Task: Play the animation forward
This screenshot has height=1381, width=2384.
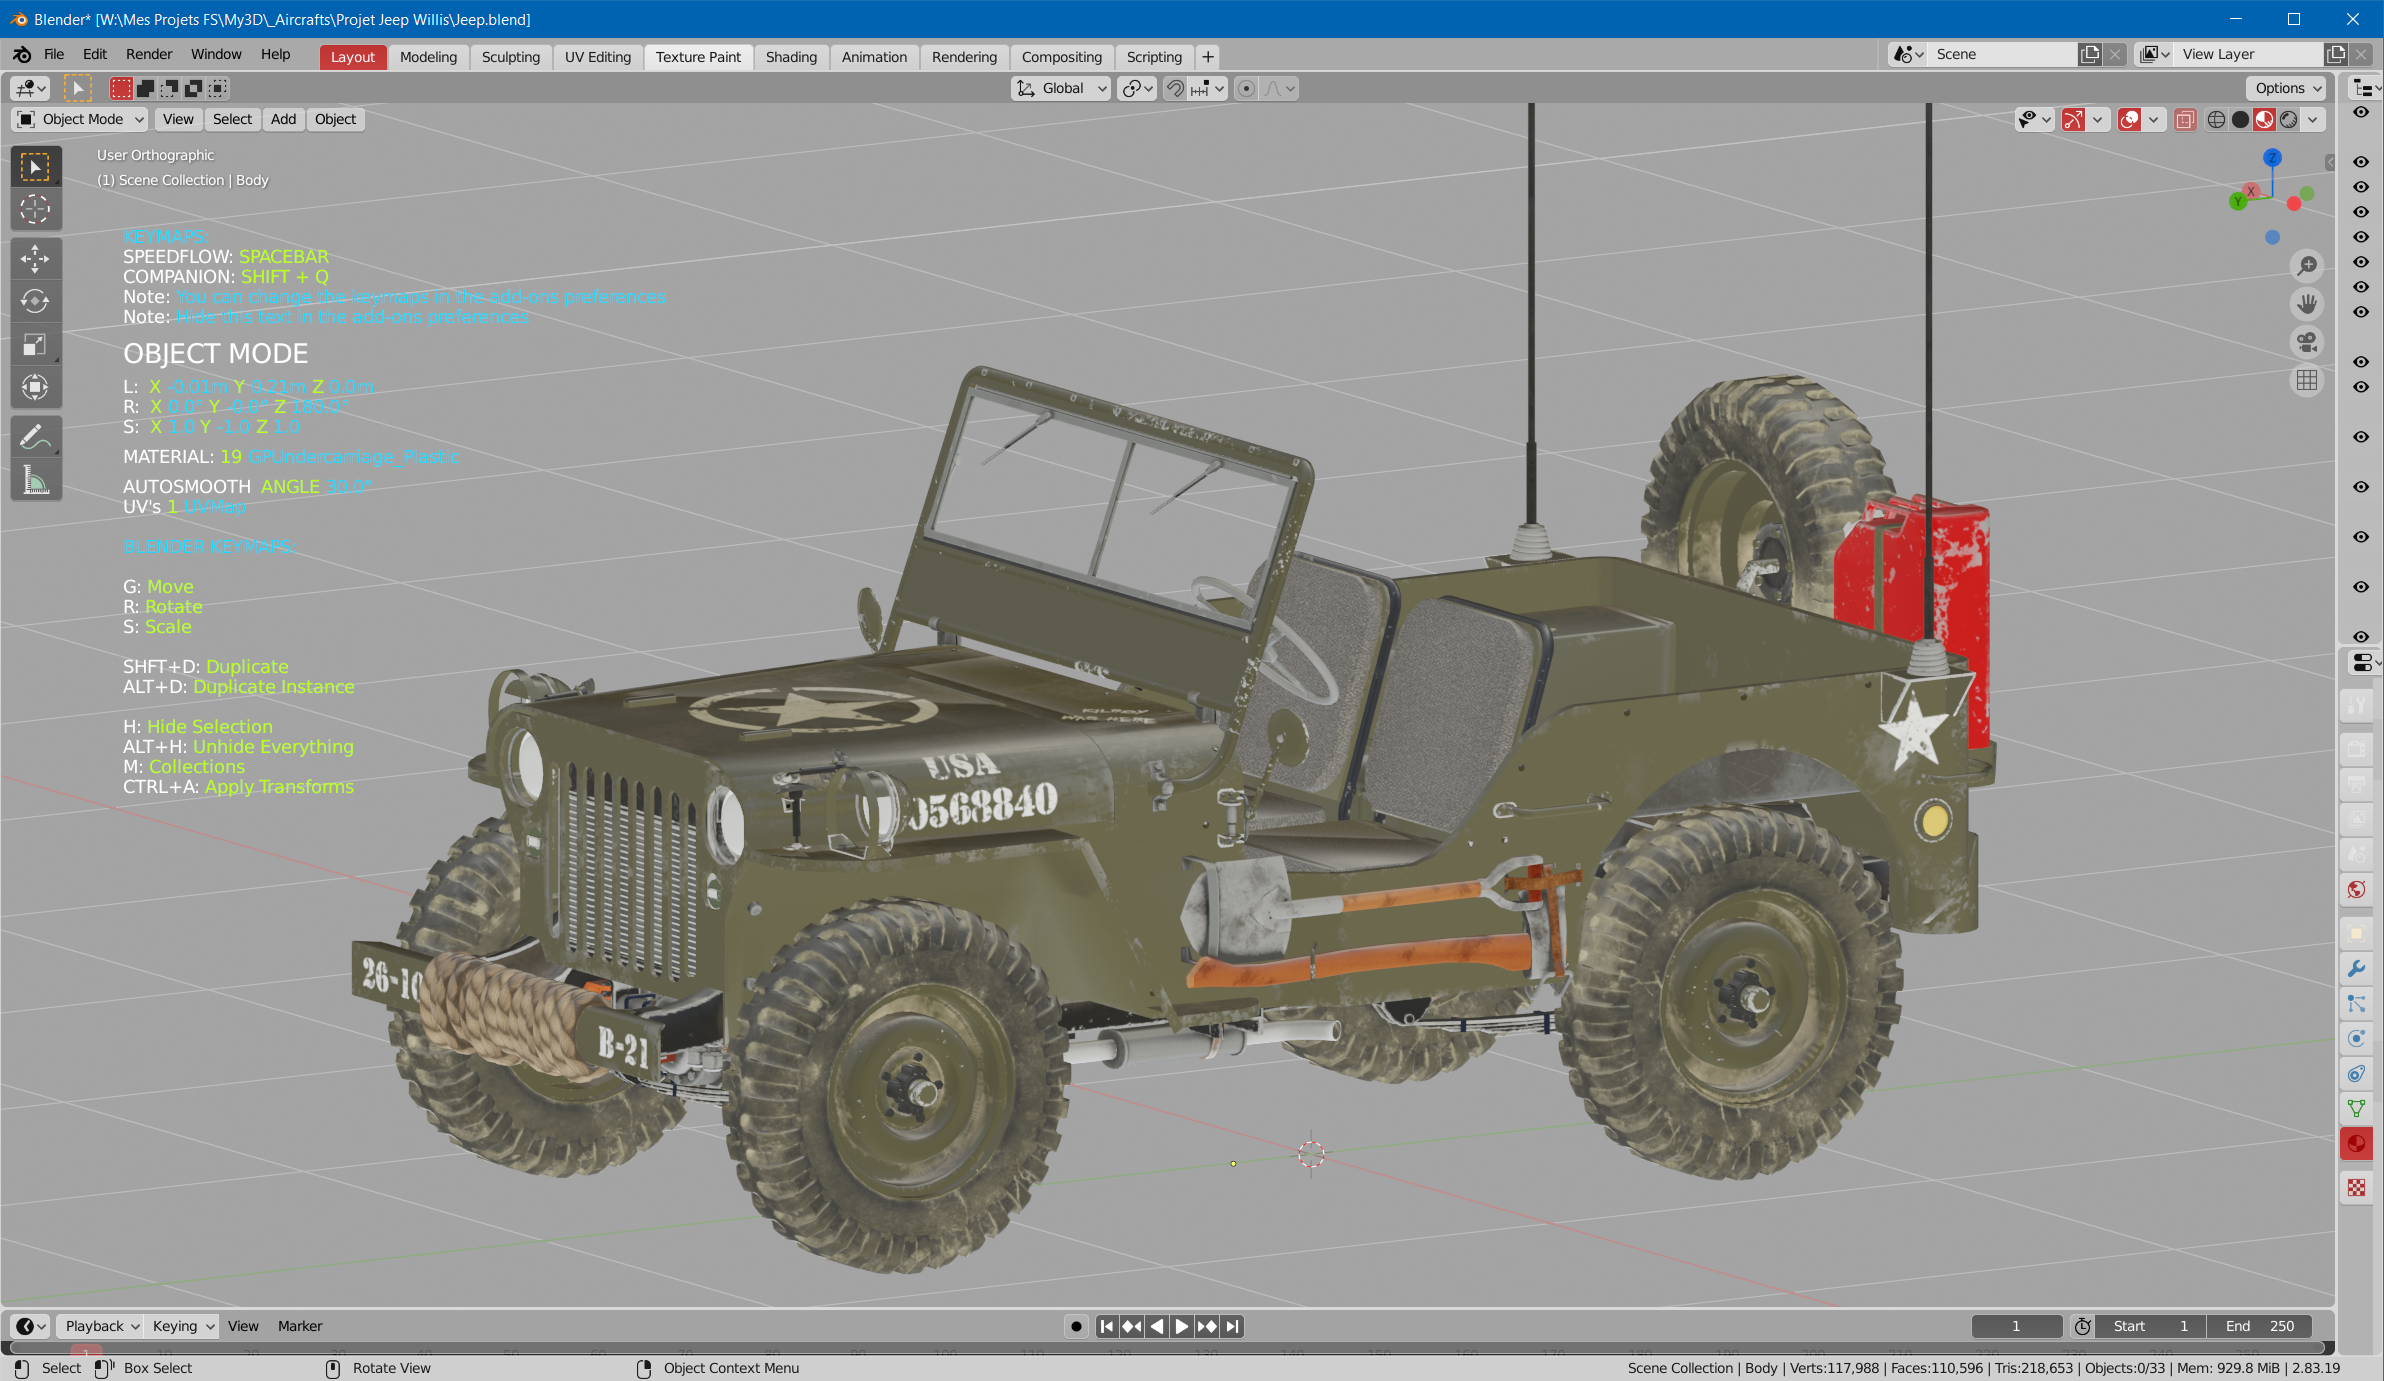Action: tap(1182, 1326)
